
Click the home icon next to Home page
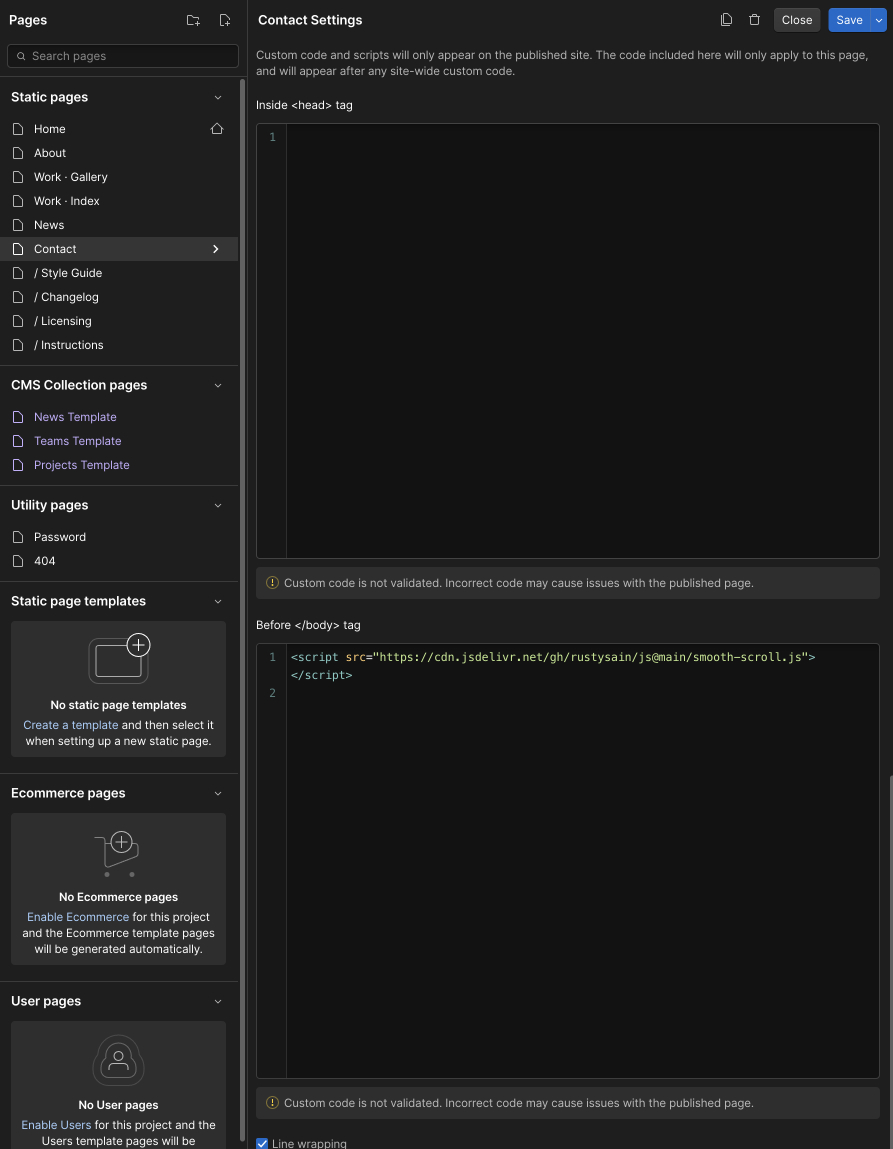(217, 129)
